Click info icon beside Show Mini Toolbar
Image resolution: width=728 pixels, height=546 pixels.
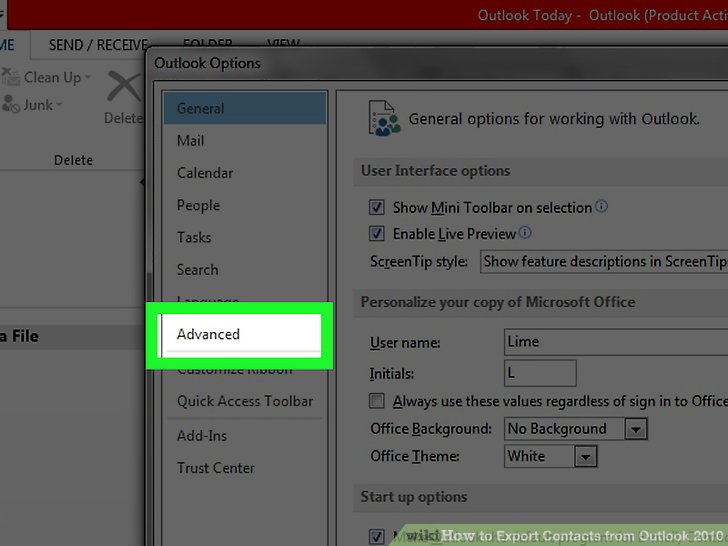coord(601,206)
